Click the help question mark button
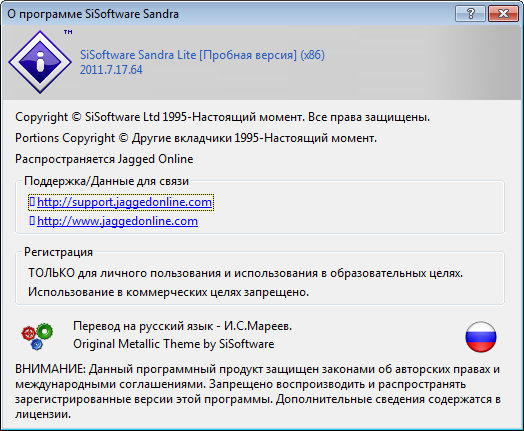 point(470,14)
